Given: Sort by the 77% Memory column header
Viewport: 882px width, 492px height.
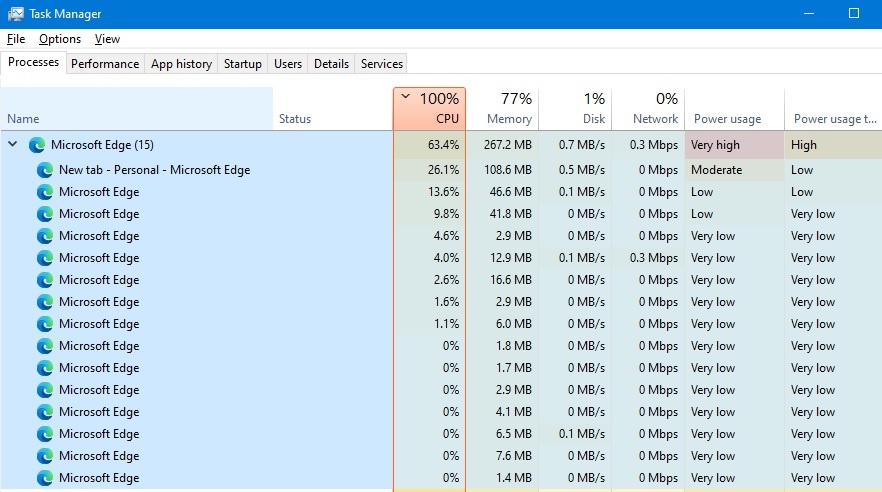Looking at the screenshot, I should click(502, 109).
